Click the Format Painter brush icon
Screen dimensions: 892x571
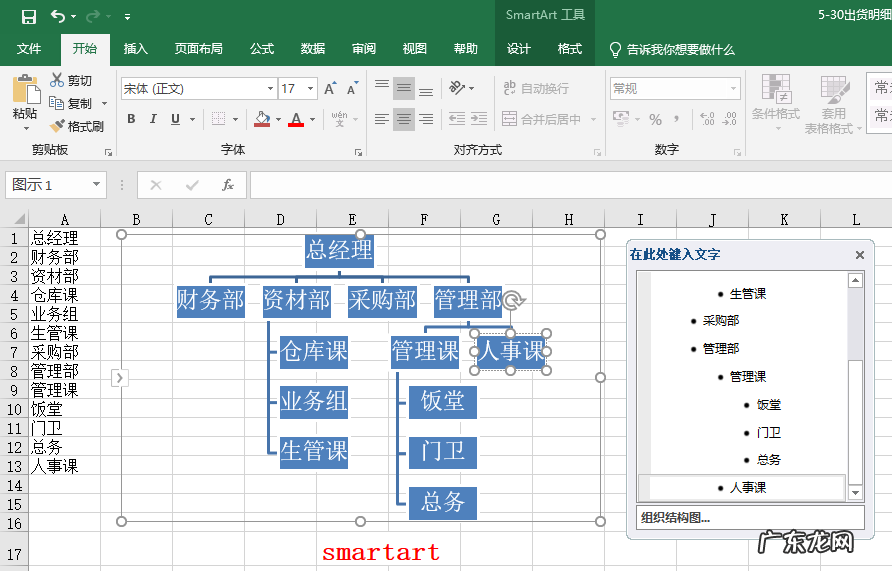tap(57, 126)
